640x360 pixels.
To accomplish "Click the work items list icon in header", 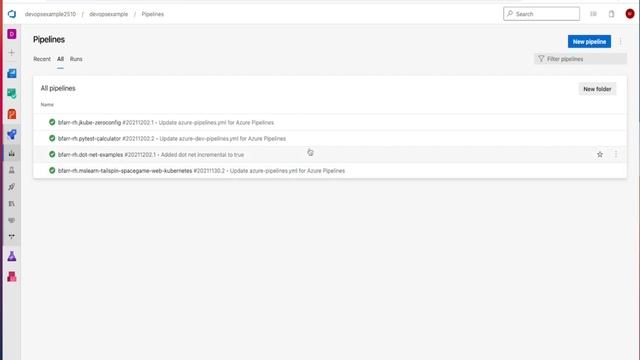I will tap(593, 14).
